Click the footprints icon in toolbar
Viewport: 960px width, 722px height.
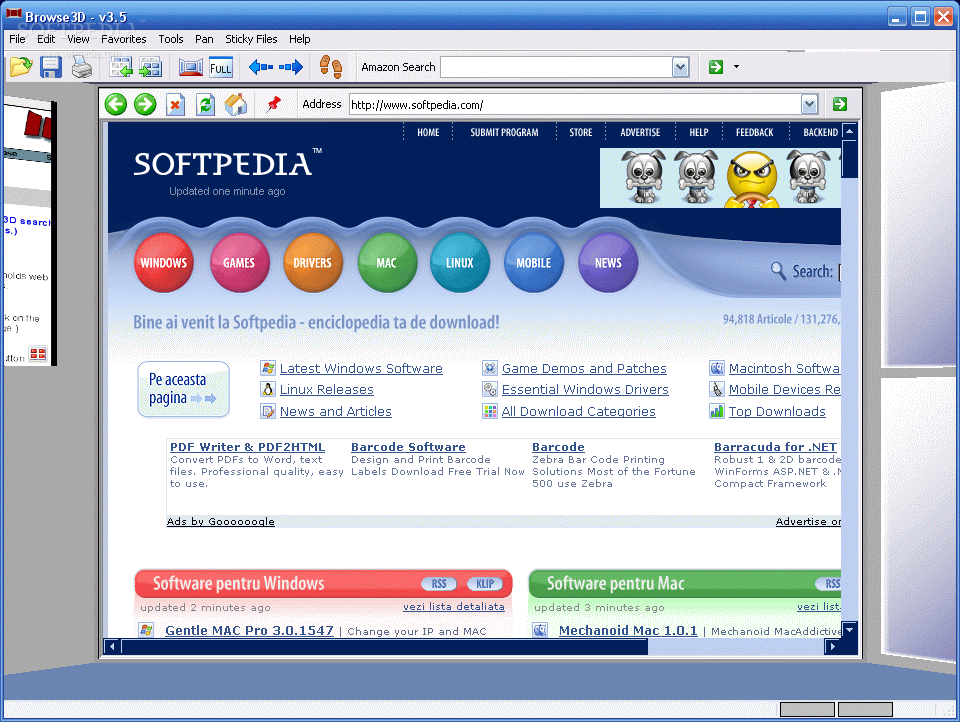coord(331,67)
